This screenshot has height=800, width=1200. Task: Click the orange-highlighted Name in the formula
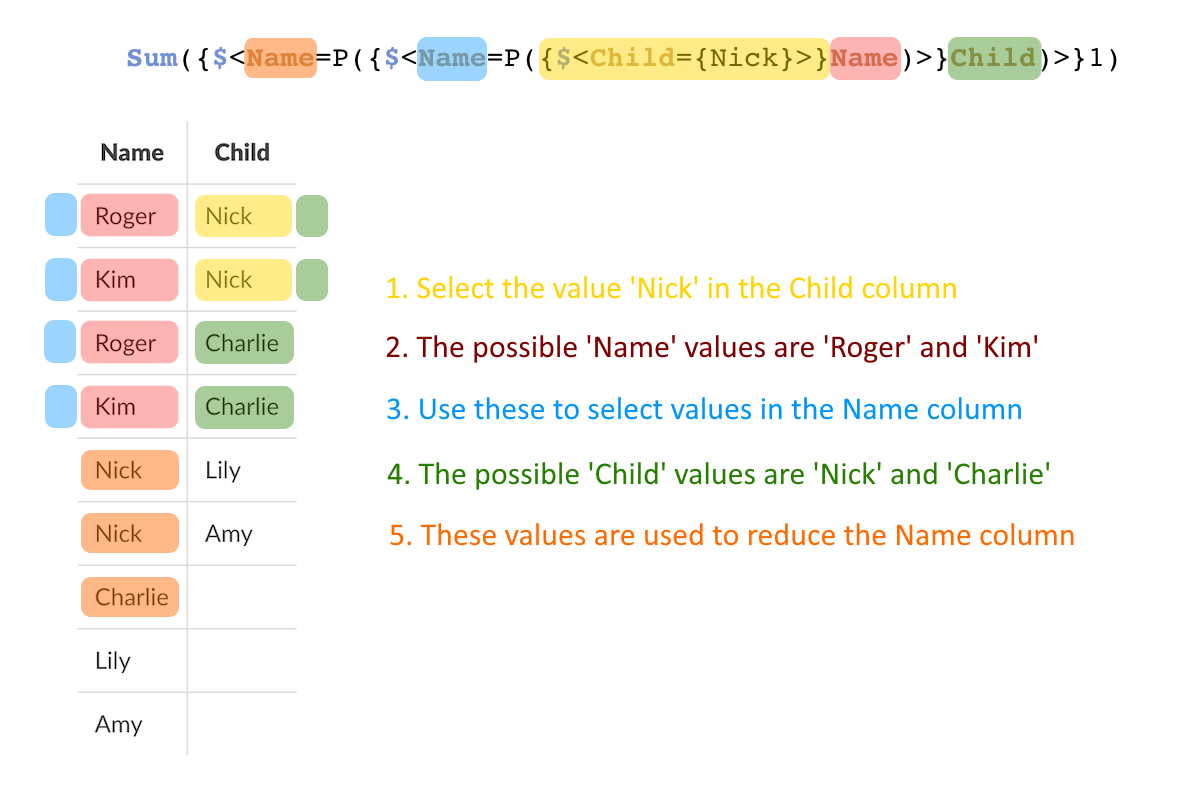pyautogui.click(x=280, y=58)
